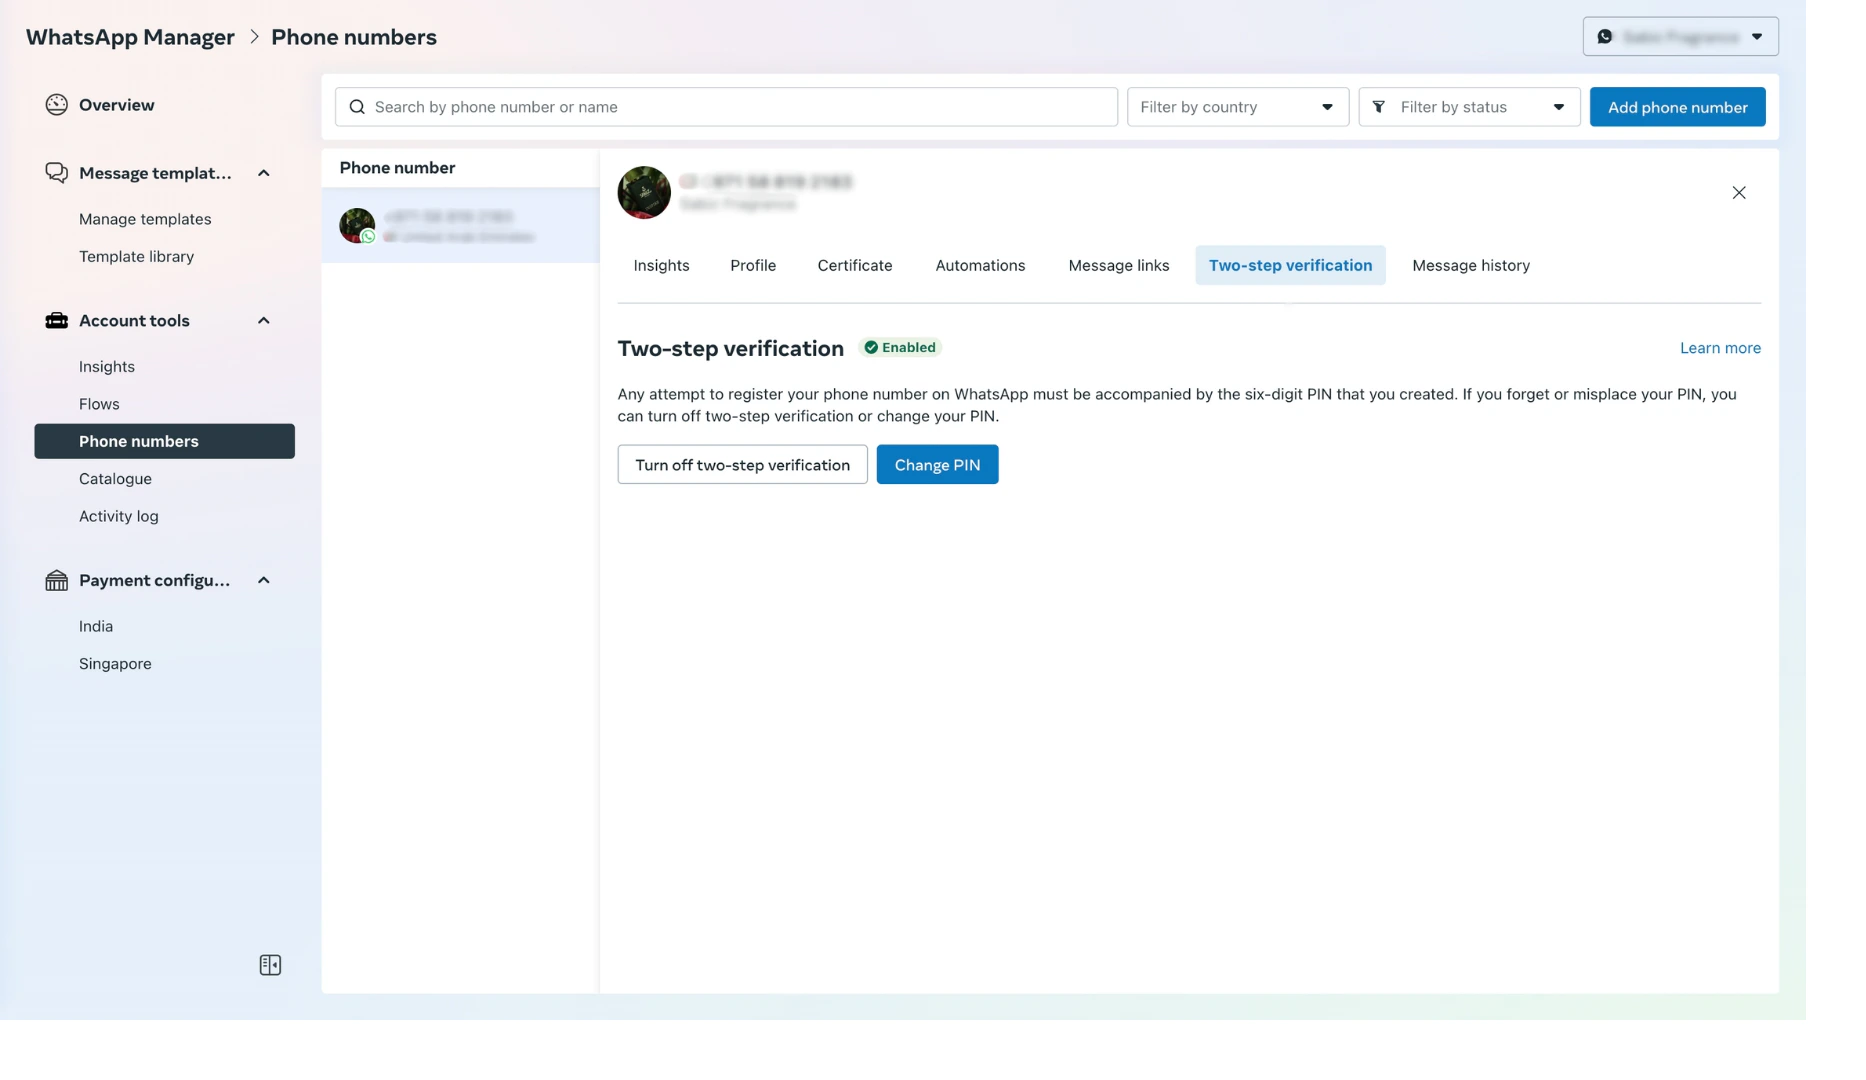Collapse the Account tools section
1866x1080 pixels.
tap(264, 321)
